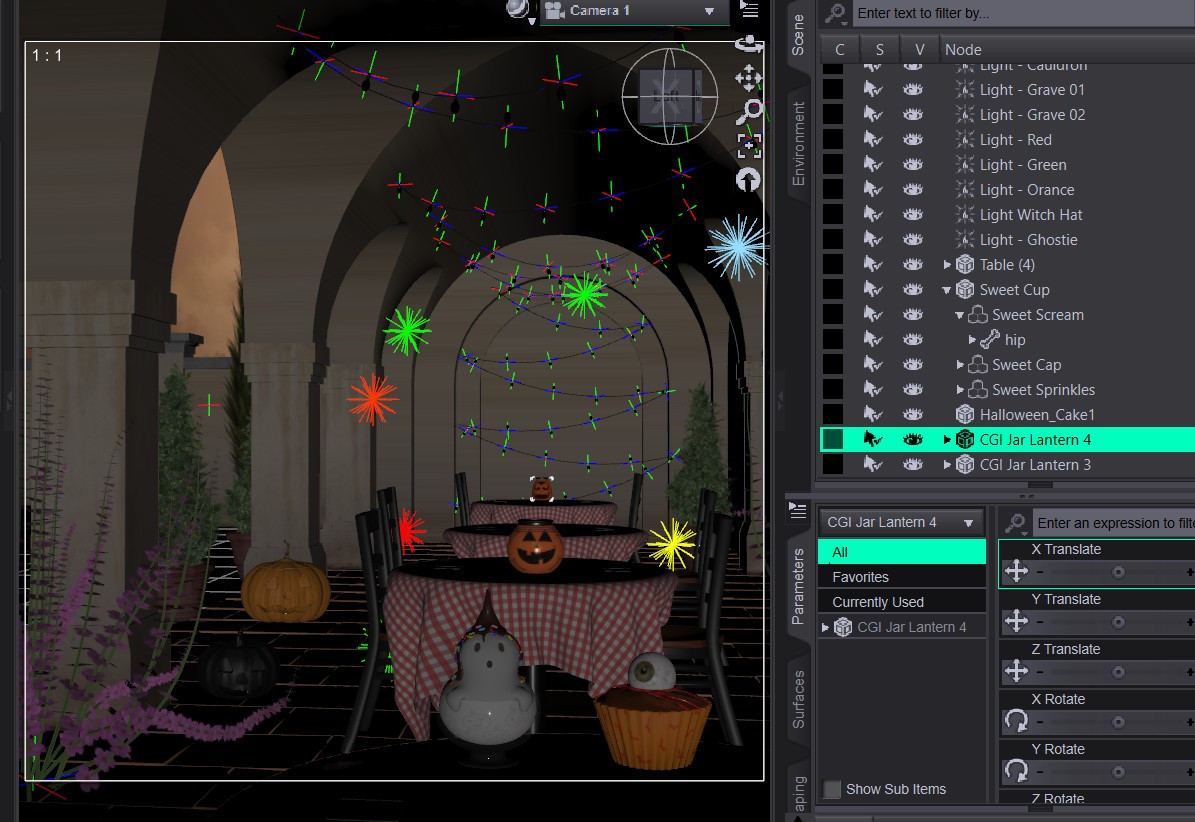Click the X Translate slider handle

click(x=1118, y=572)
